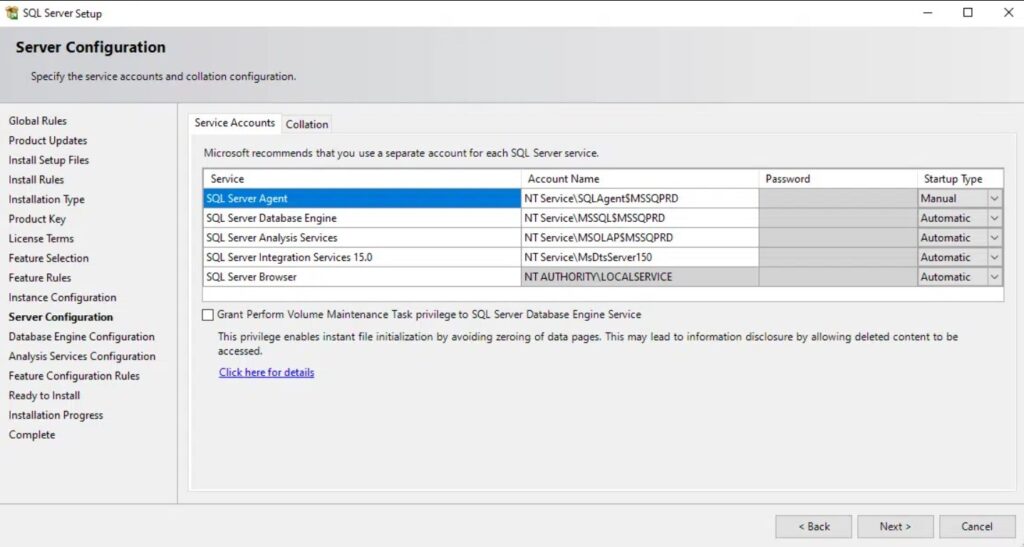
Task: Click Ready to Install step in sidebar
Action: pyautogui.click(x=44, y=395)
